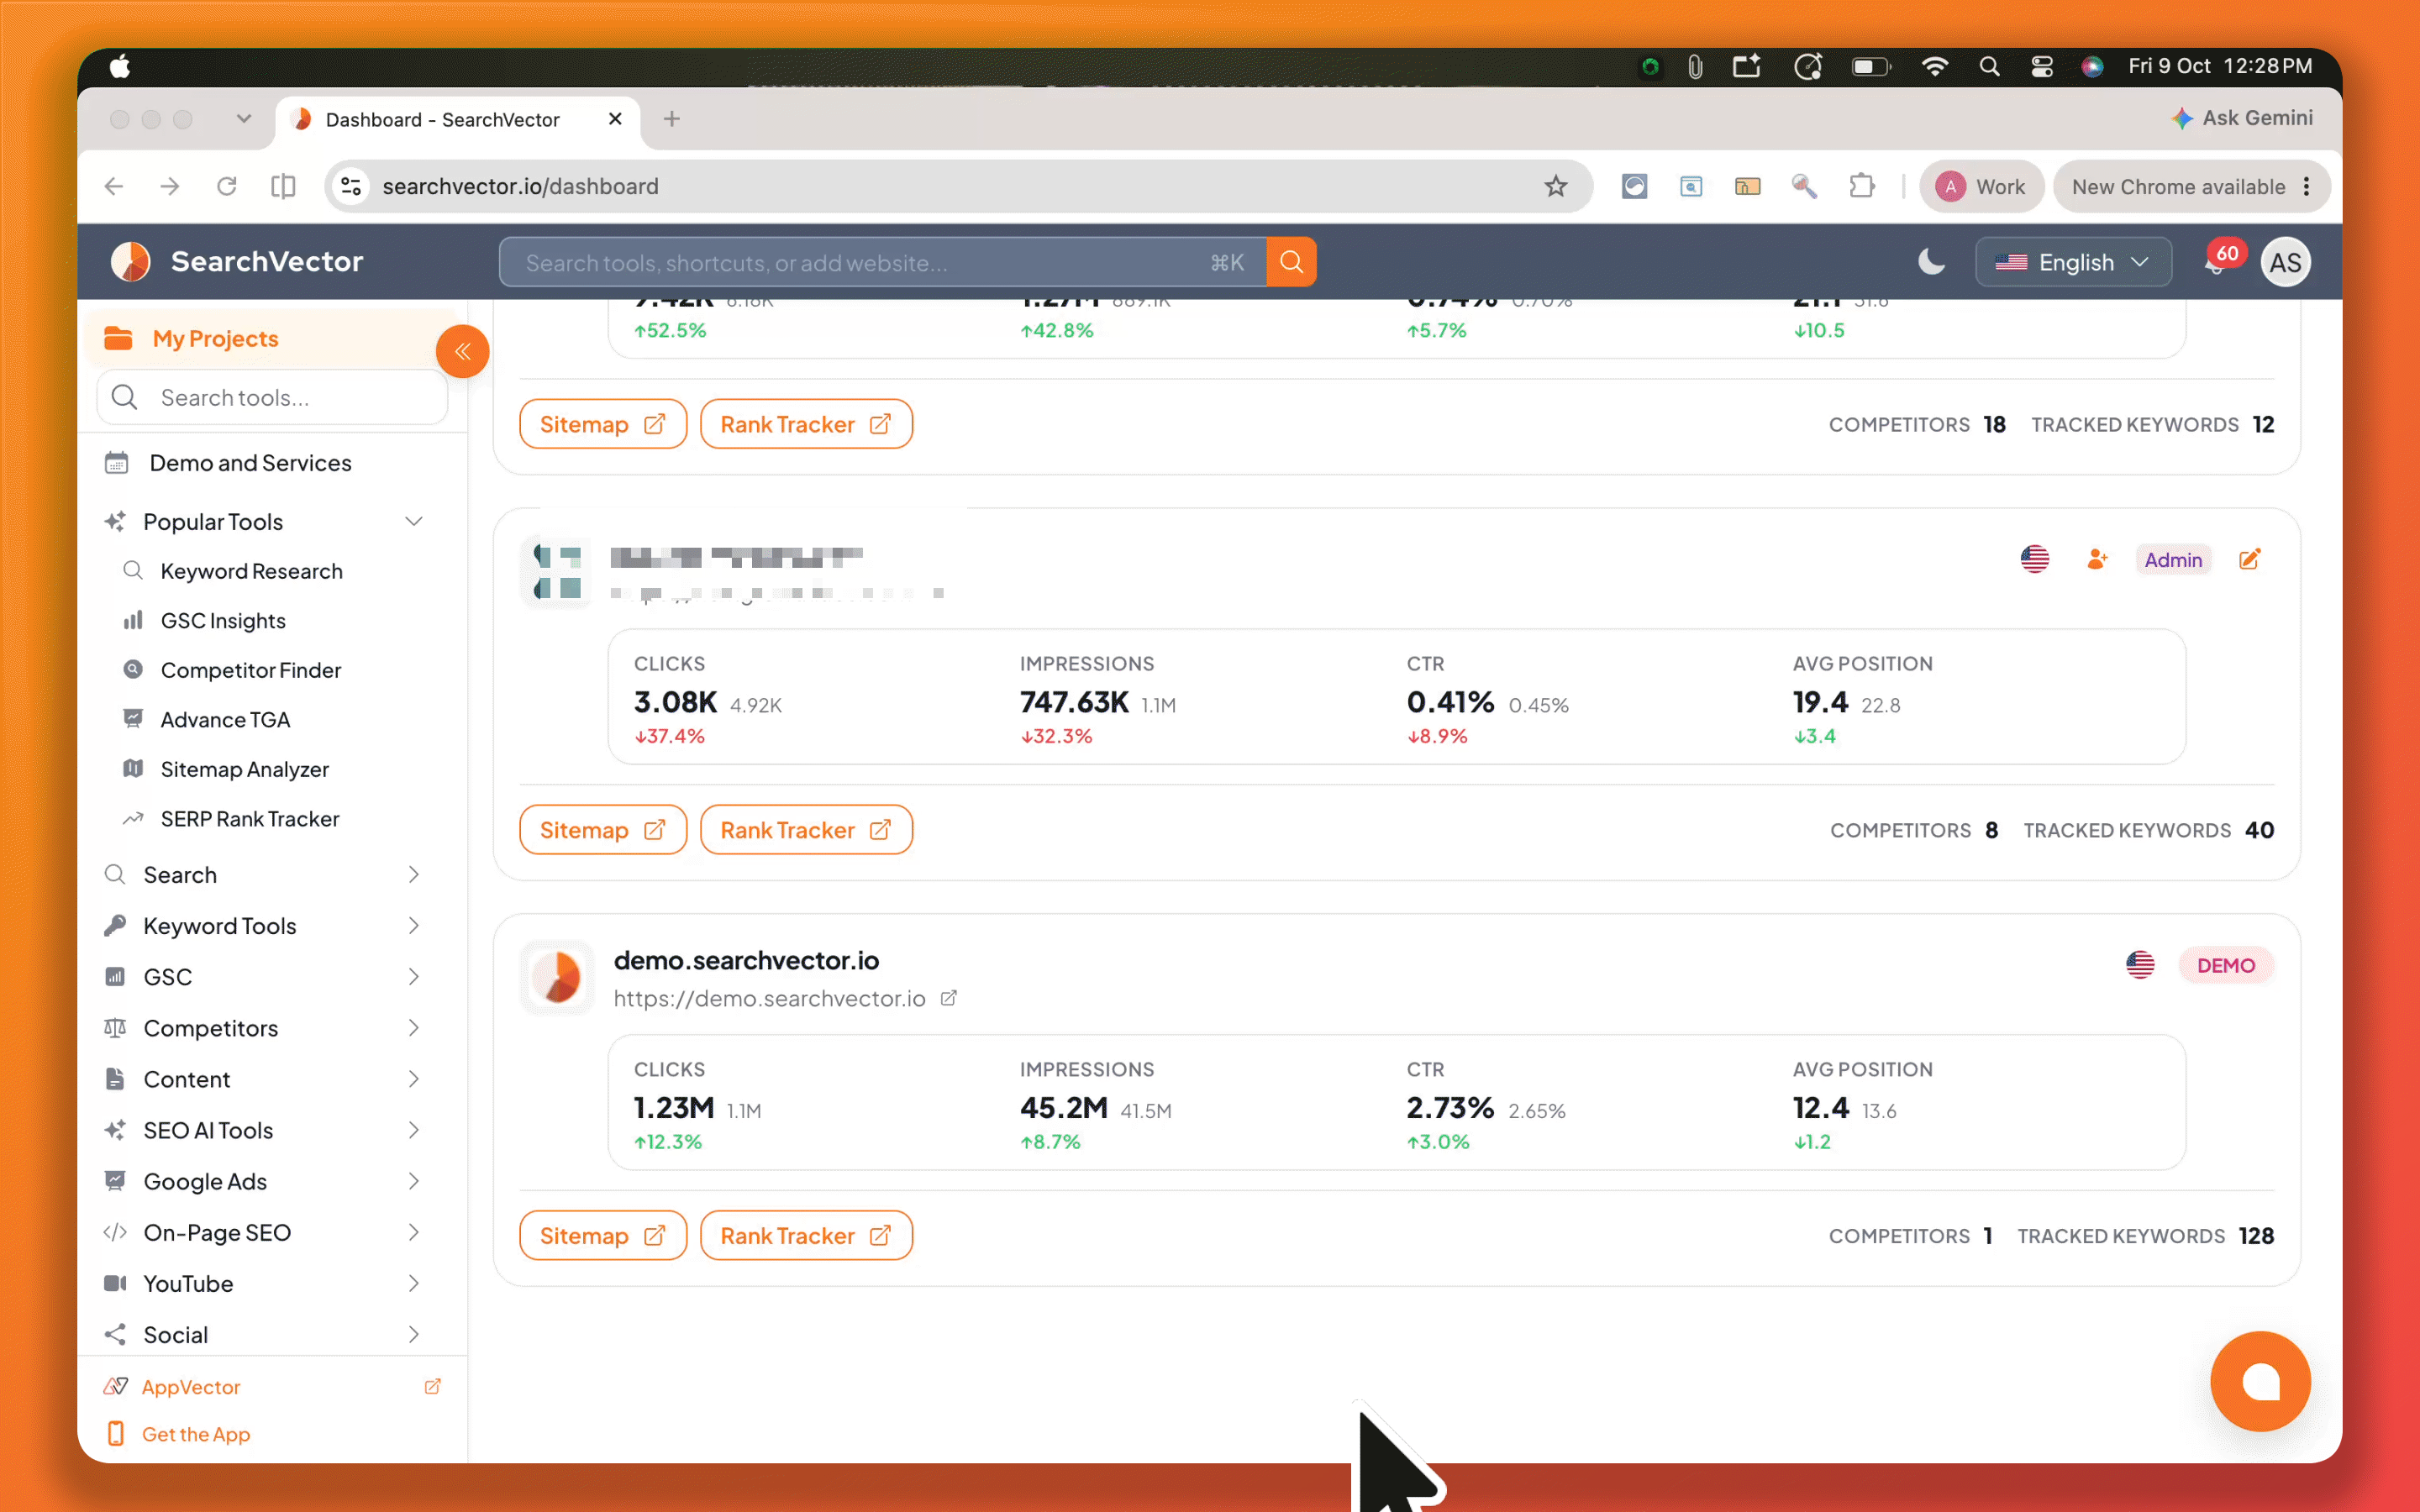Open external link icon next to demo.searchvector.io URL
The height and width of the screenshot is (1512, 2420).
pos(949,998)
